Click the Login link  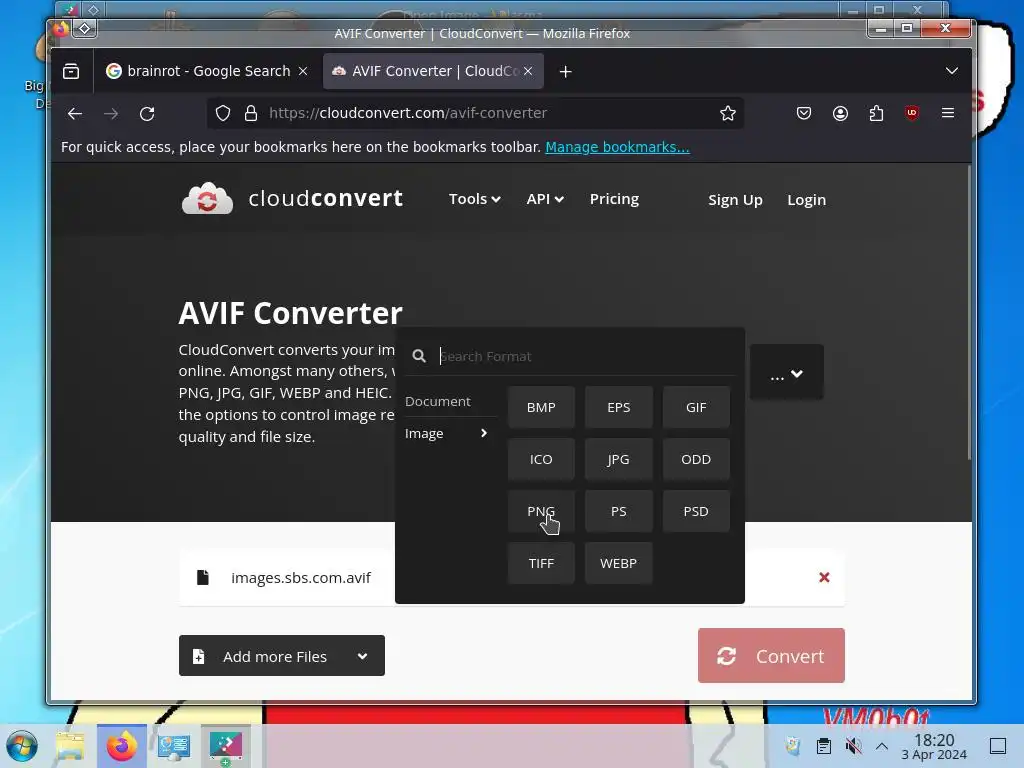[807, 200]
